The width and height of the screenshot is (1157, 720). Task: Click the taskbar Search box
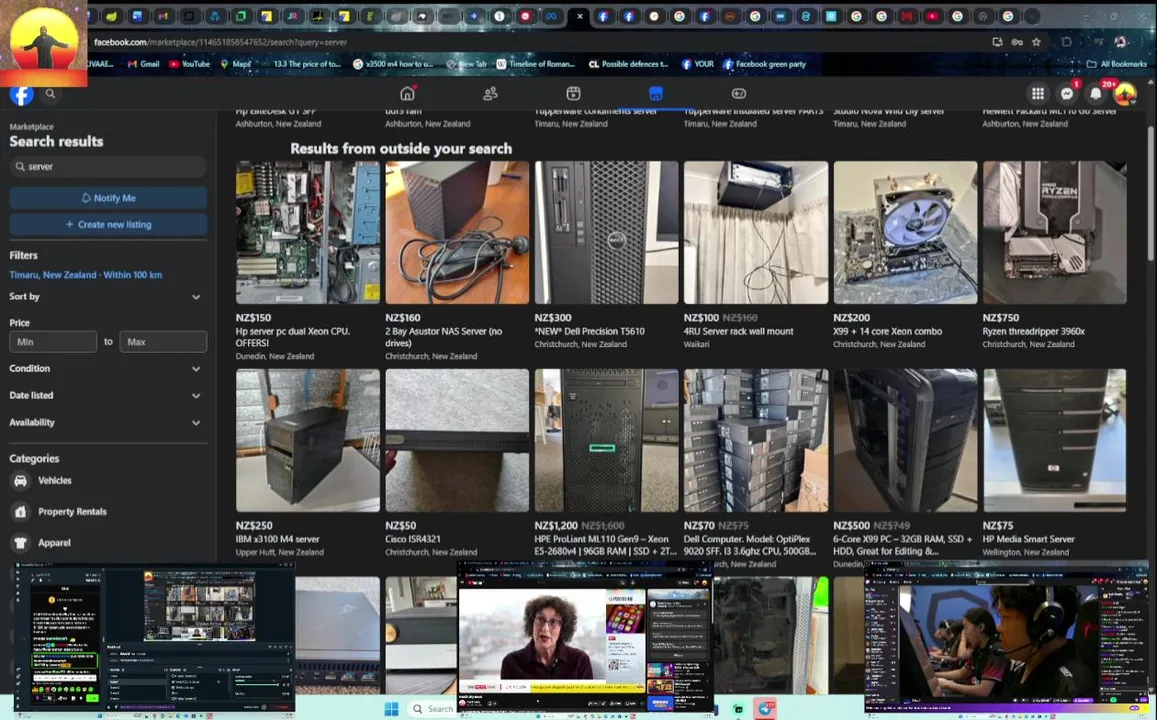click(432, 709)
